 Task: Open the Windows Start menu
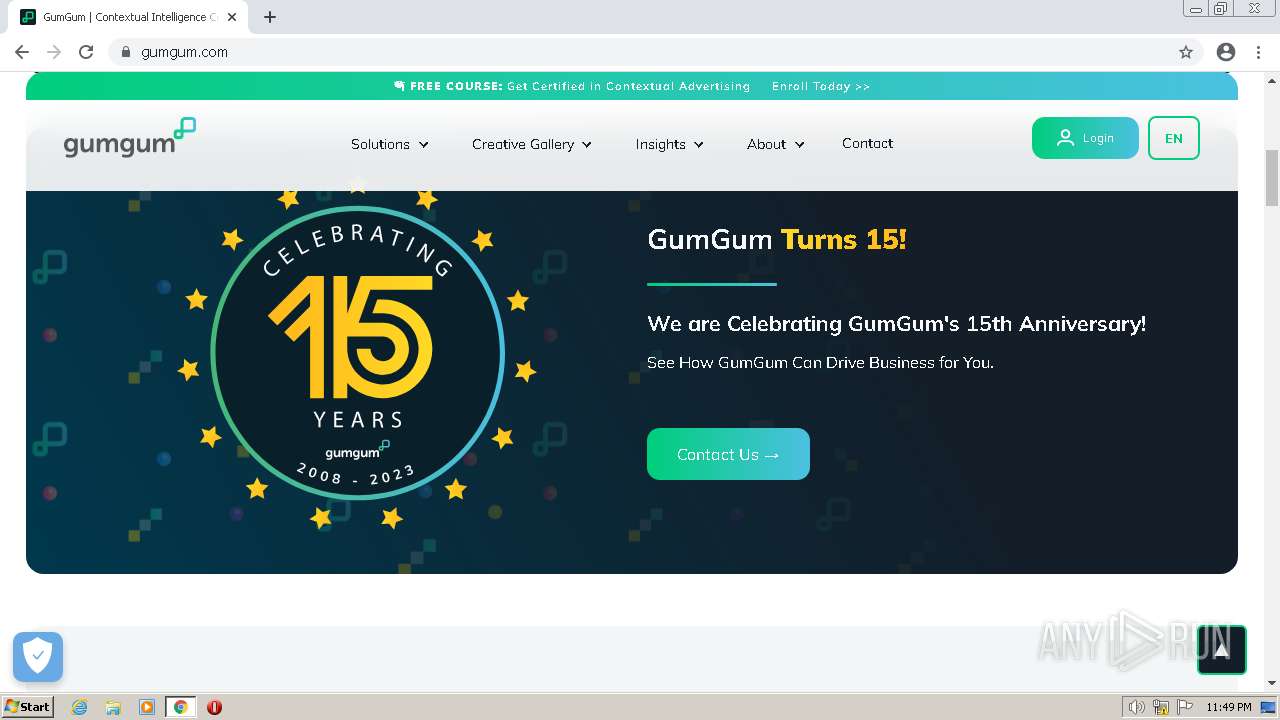click(27, 707)
